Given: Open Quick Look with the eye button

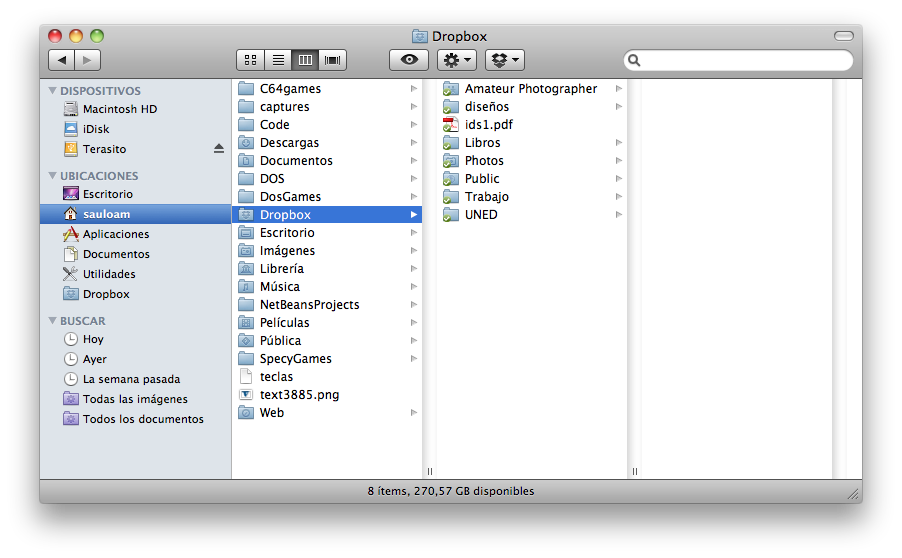Looking at the screenshot, I should 409,60.
